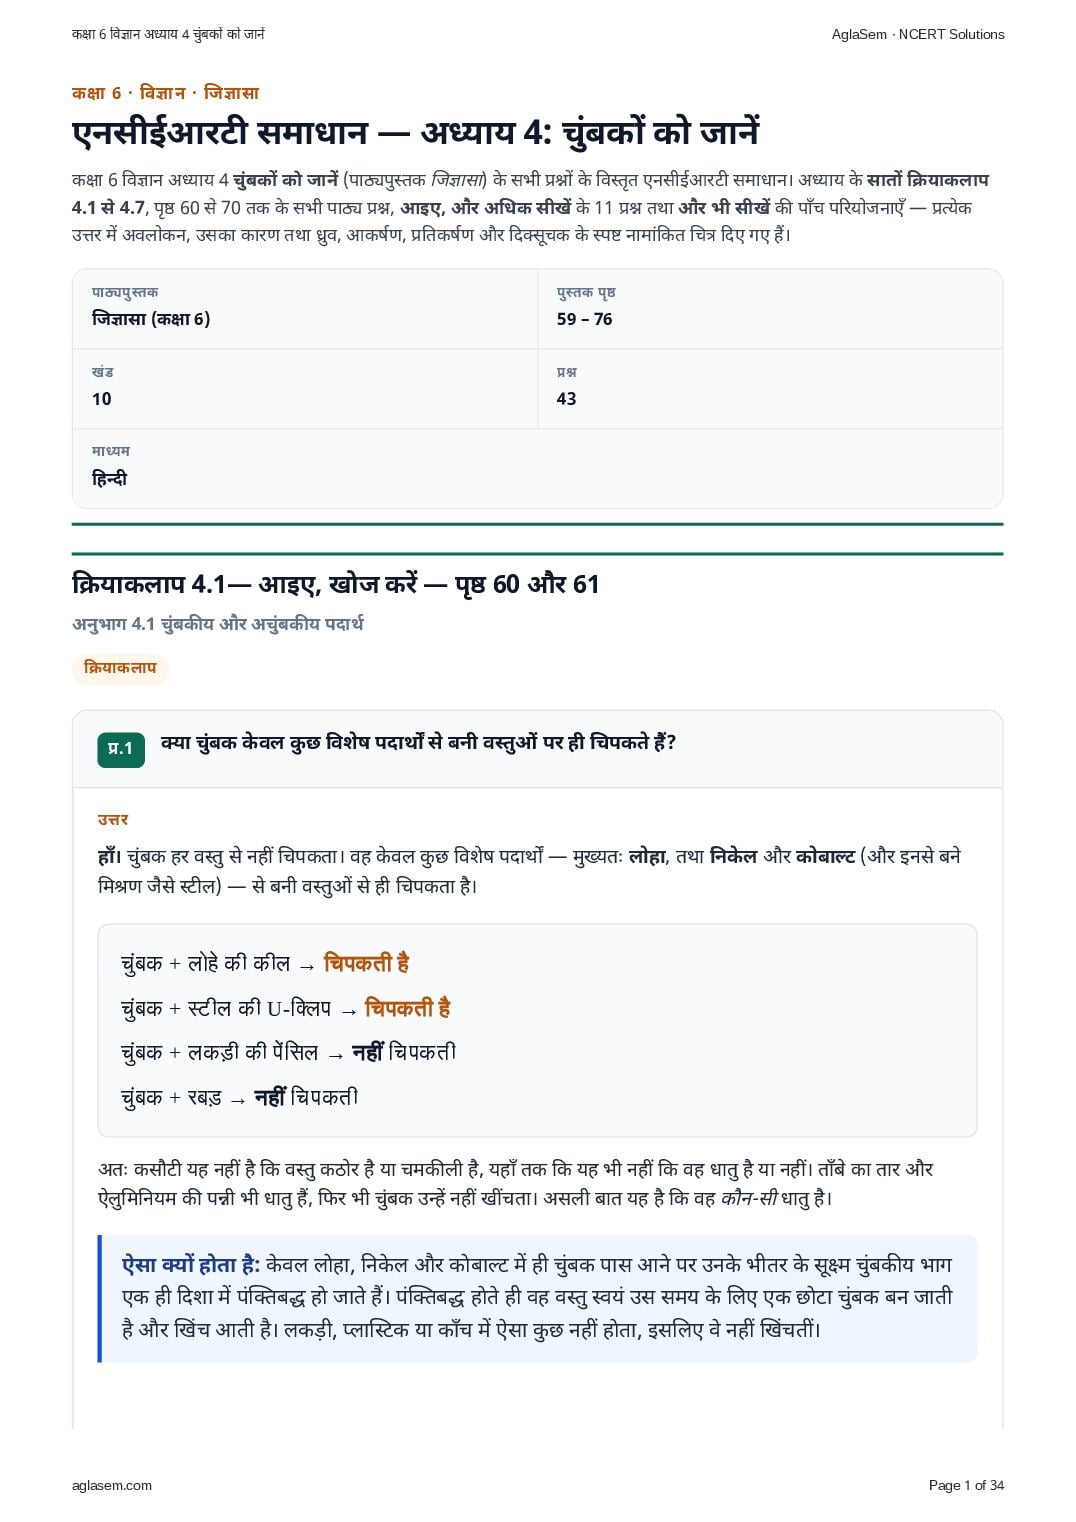Click the line चुंबक + लोहे की कील
Screen dimensions: 1076x1522
pyautogui.click(x=265, y=963)
